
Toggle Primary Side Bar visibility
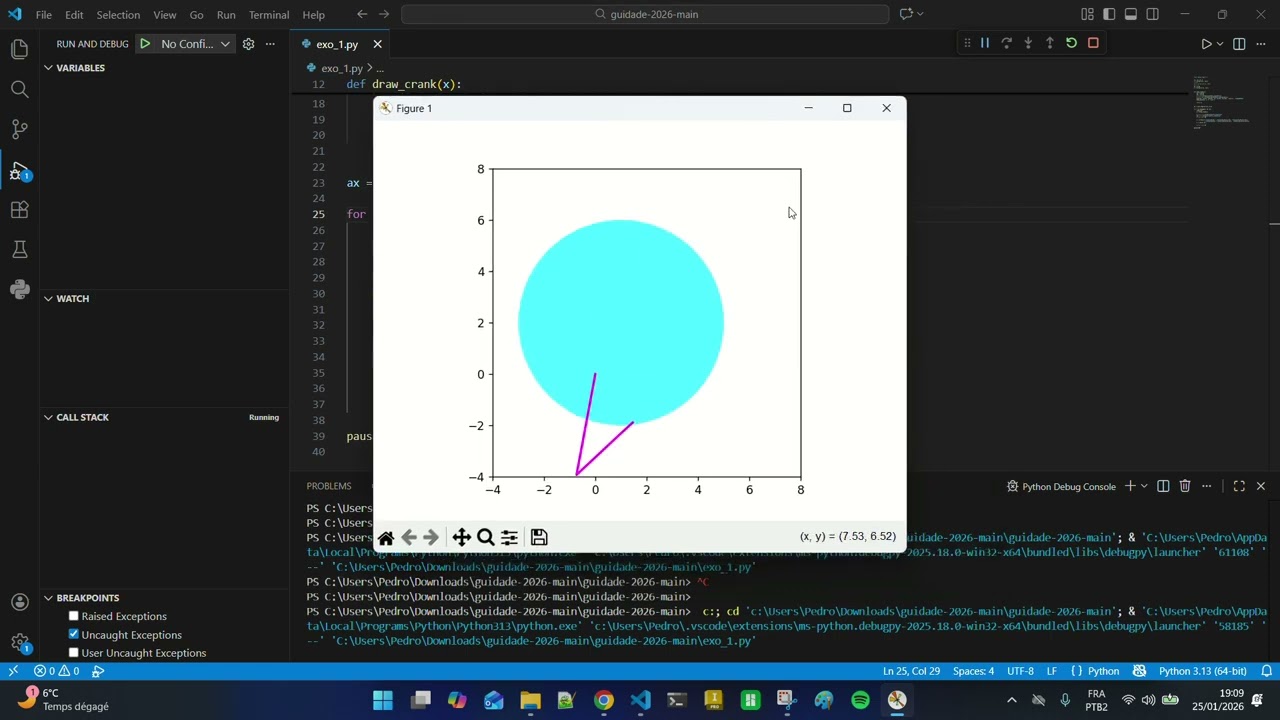pyautogui.click(x=1109, y=14)
